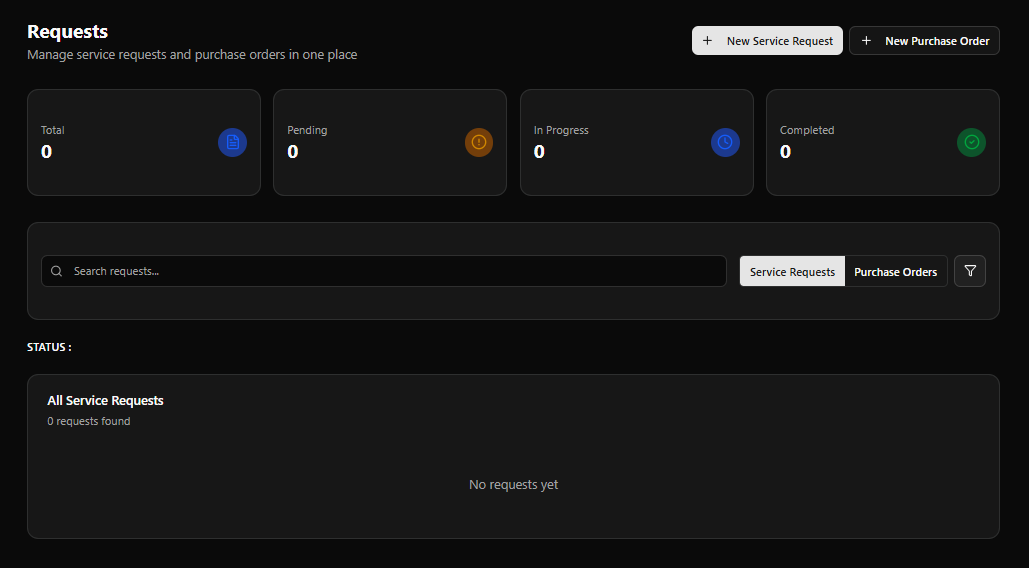Click the magnifier icon in the search box
Screen dimensions: 1029x568
(56, 271)
